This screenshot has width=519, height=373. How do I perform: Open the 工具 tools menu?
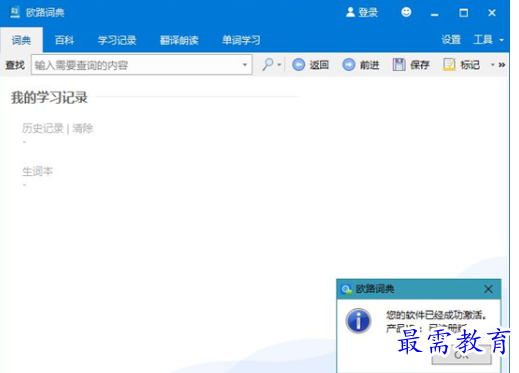[488, 40]
